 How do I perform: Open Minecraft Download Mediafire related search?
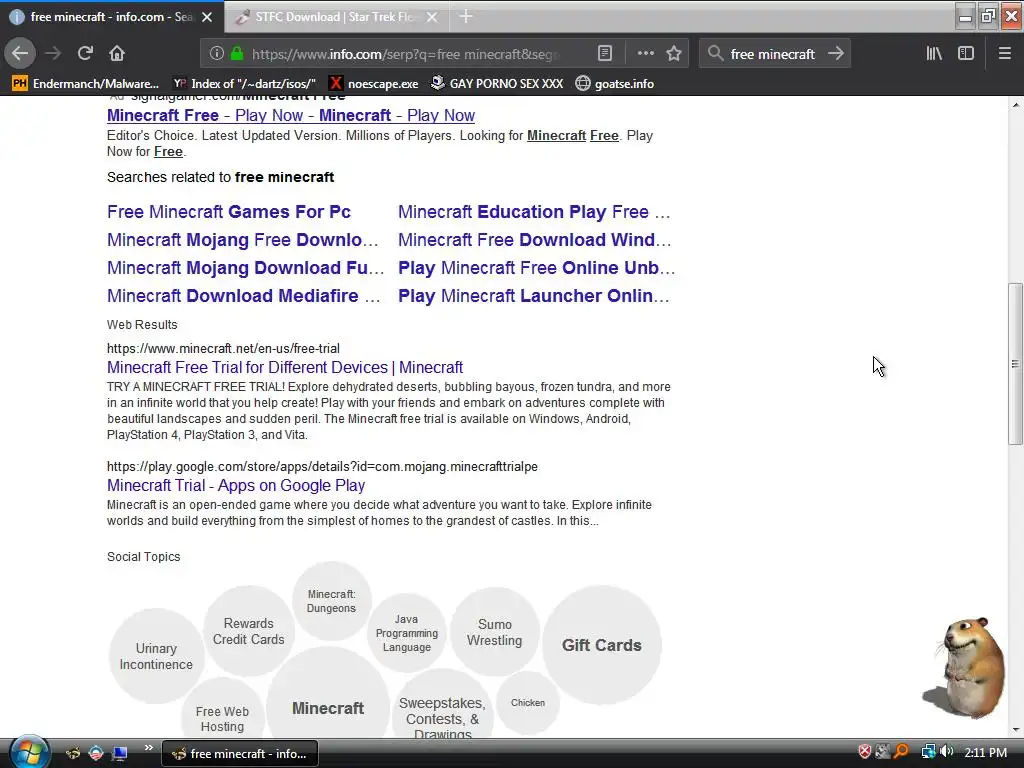[x=244, y=296]
